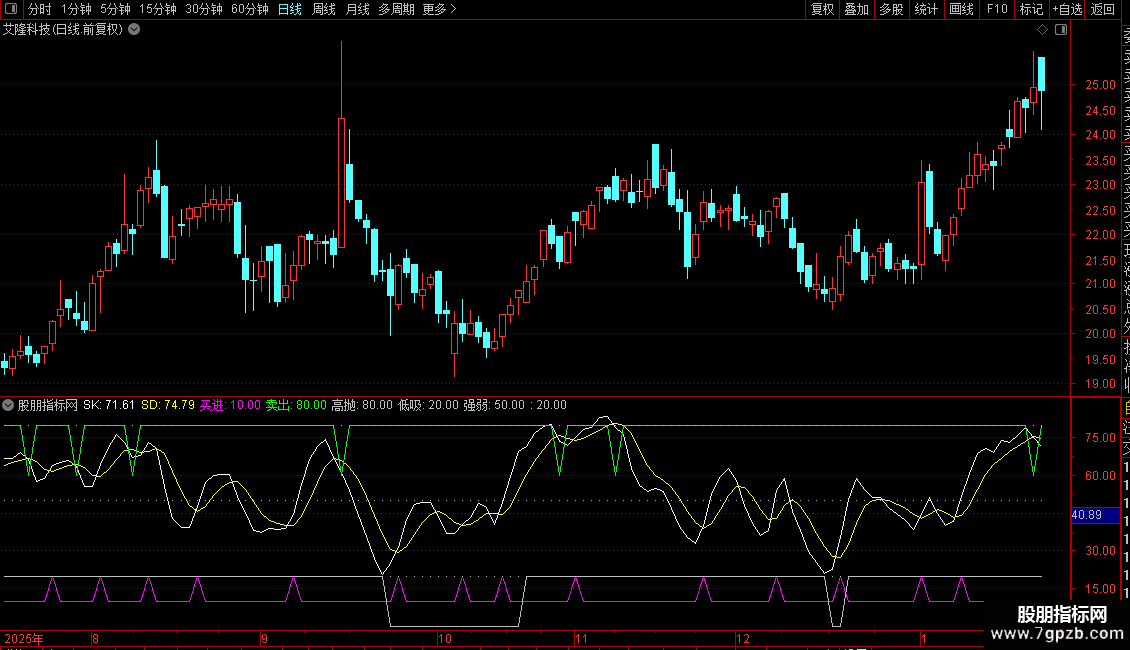This screenshot has width=1130, height=650.
Task: Toggle 叠加 overlay mode
Action: click(856, 9)
